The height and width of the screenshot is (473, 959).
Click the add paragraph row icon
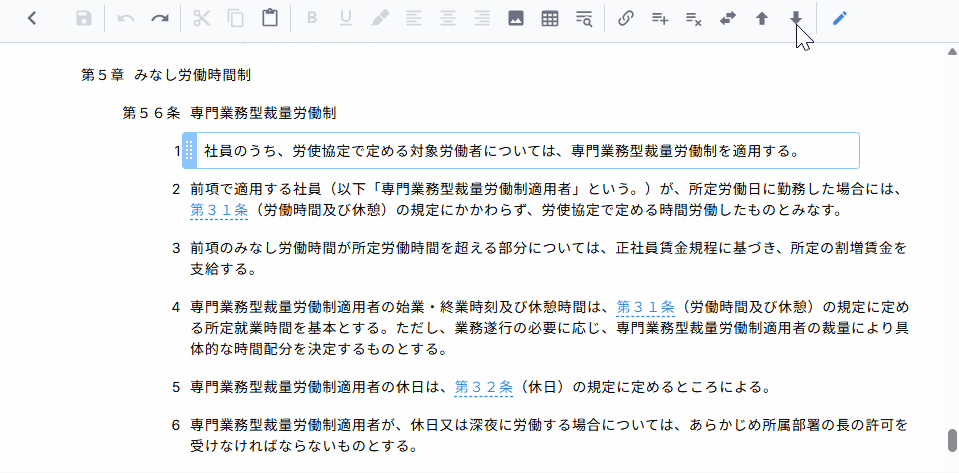(659, 18)
